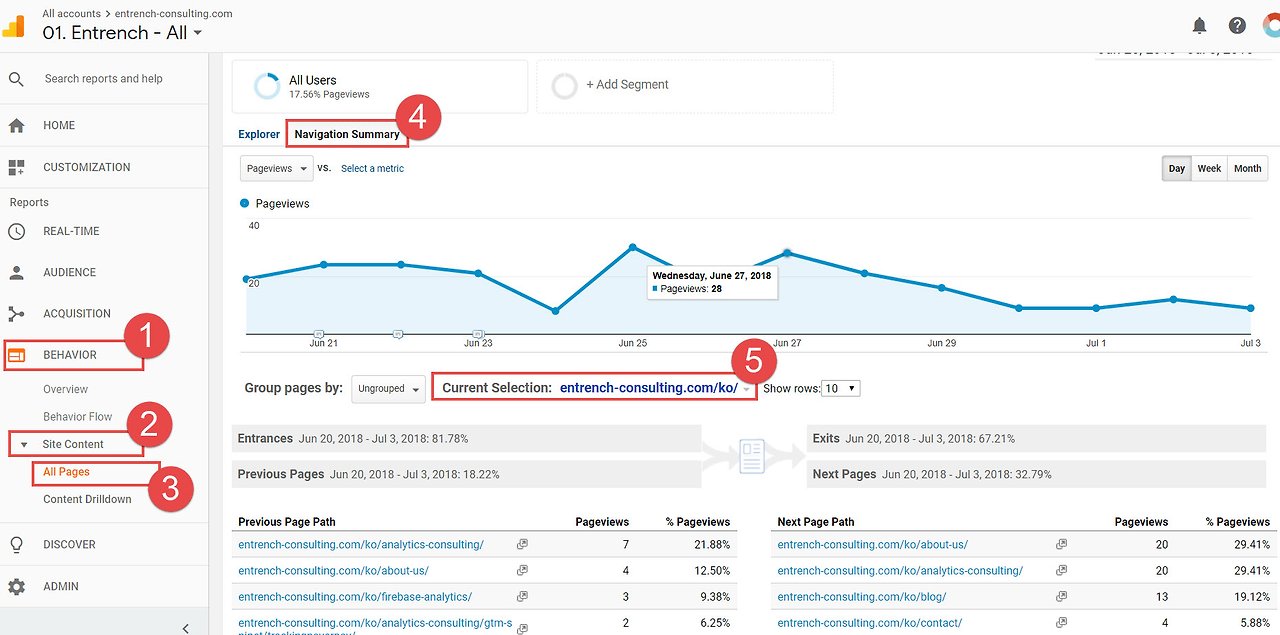Click the Customization dashboard icon

(16, 168)
